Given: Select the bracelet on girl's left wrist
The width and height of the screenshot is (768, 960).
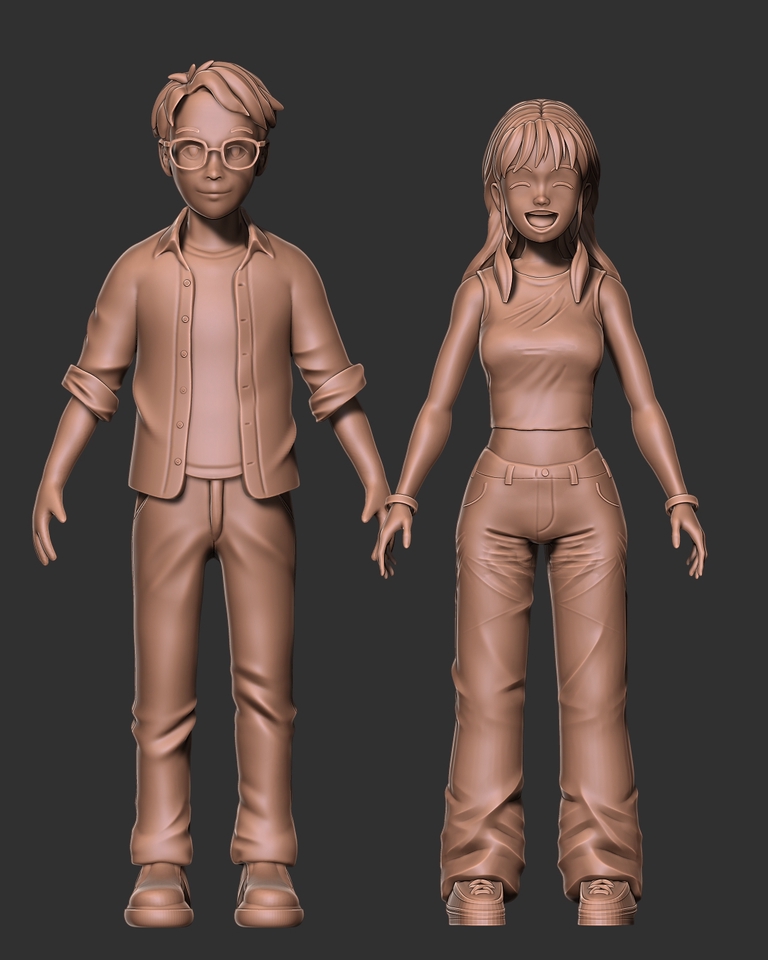Looking at the screenshot, I should click(x=682, y=503).
